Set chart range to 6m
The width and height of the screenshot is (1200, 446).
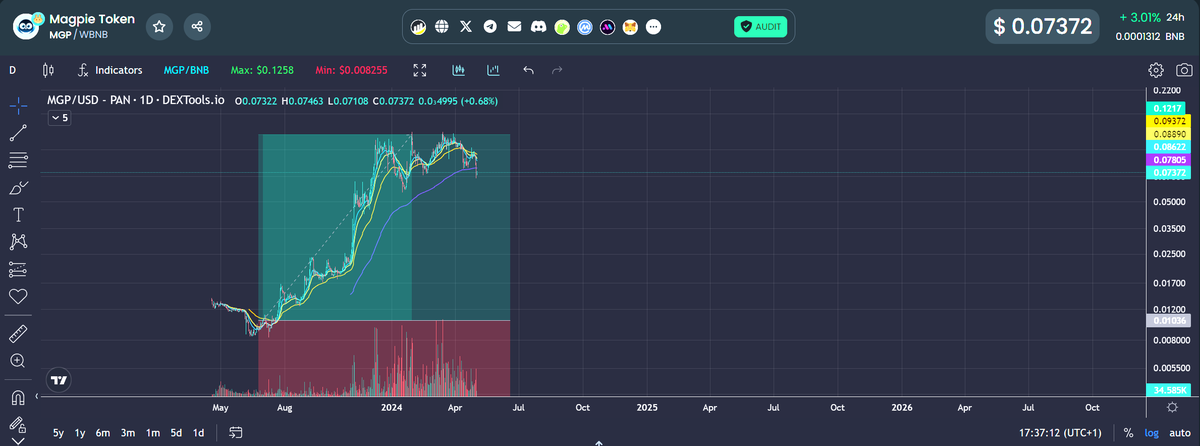[103, 433]
